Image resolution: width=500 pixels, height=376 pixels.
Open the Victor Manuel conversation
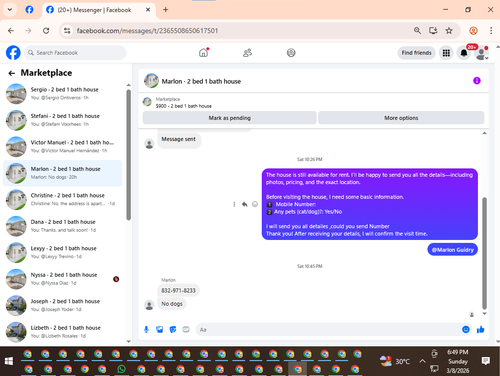click(x=63, y=147)
